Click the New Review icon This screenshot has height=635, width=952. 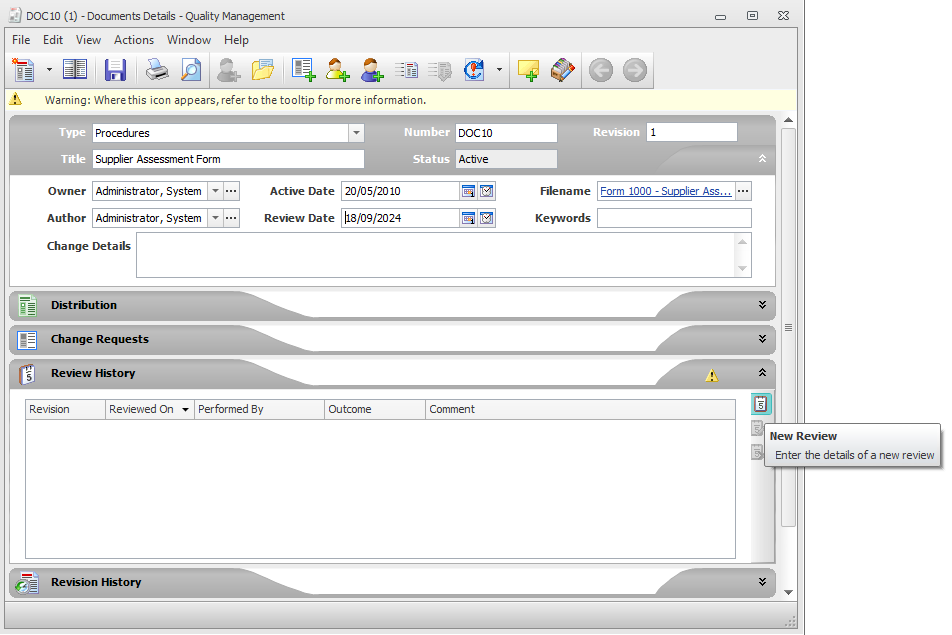761,404
